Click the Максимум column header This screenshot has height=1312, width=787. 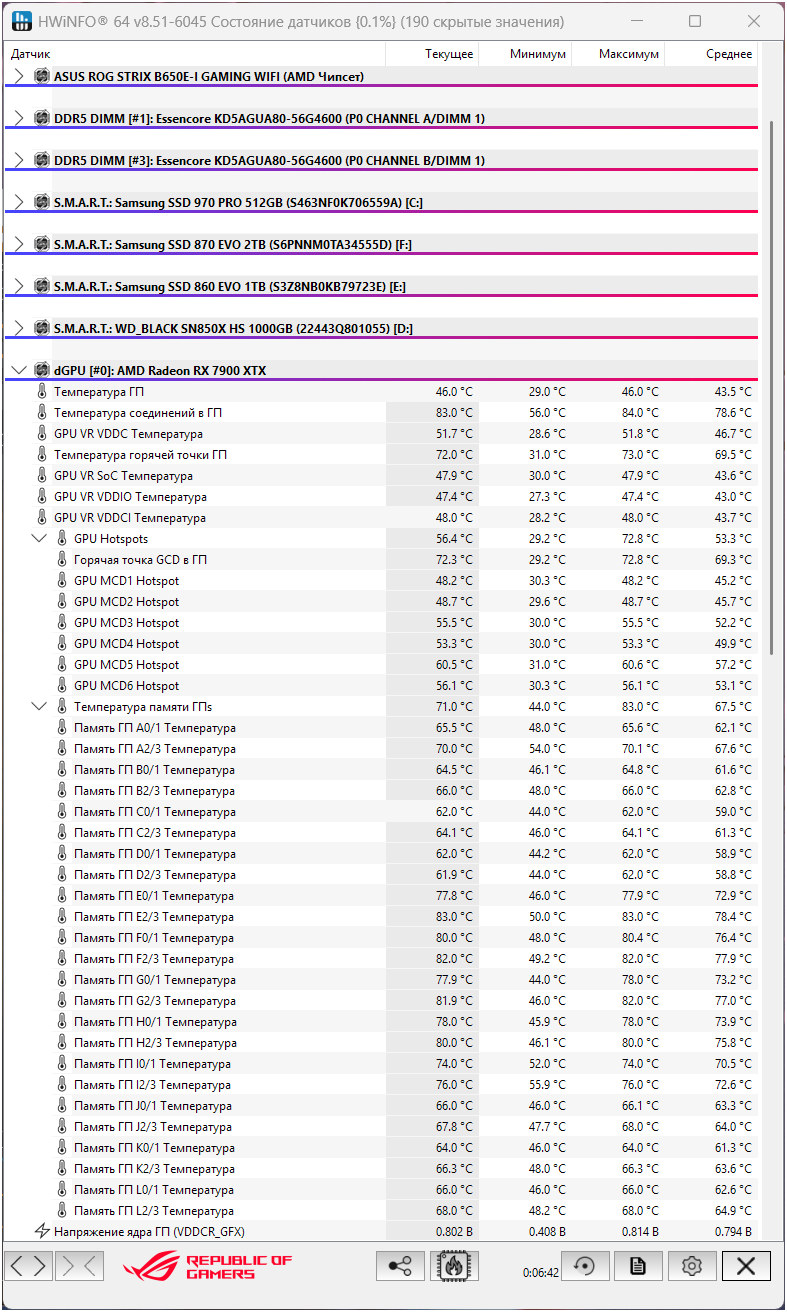click(x=618, y=54)
